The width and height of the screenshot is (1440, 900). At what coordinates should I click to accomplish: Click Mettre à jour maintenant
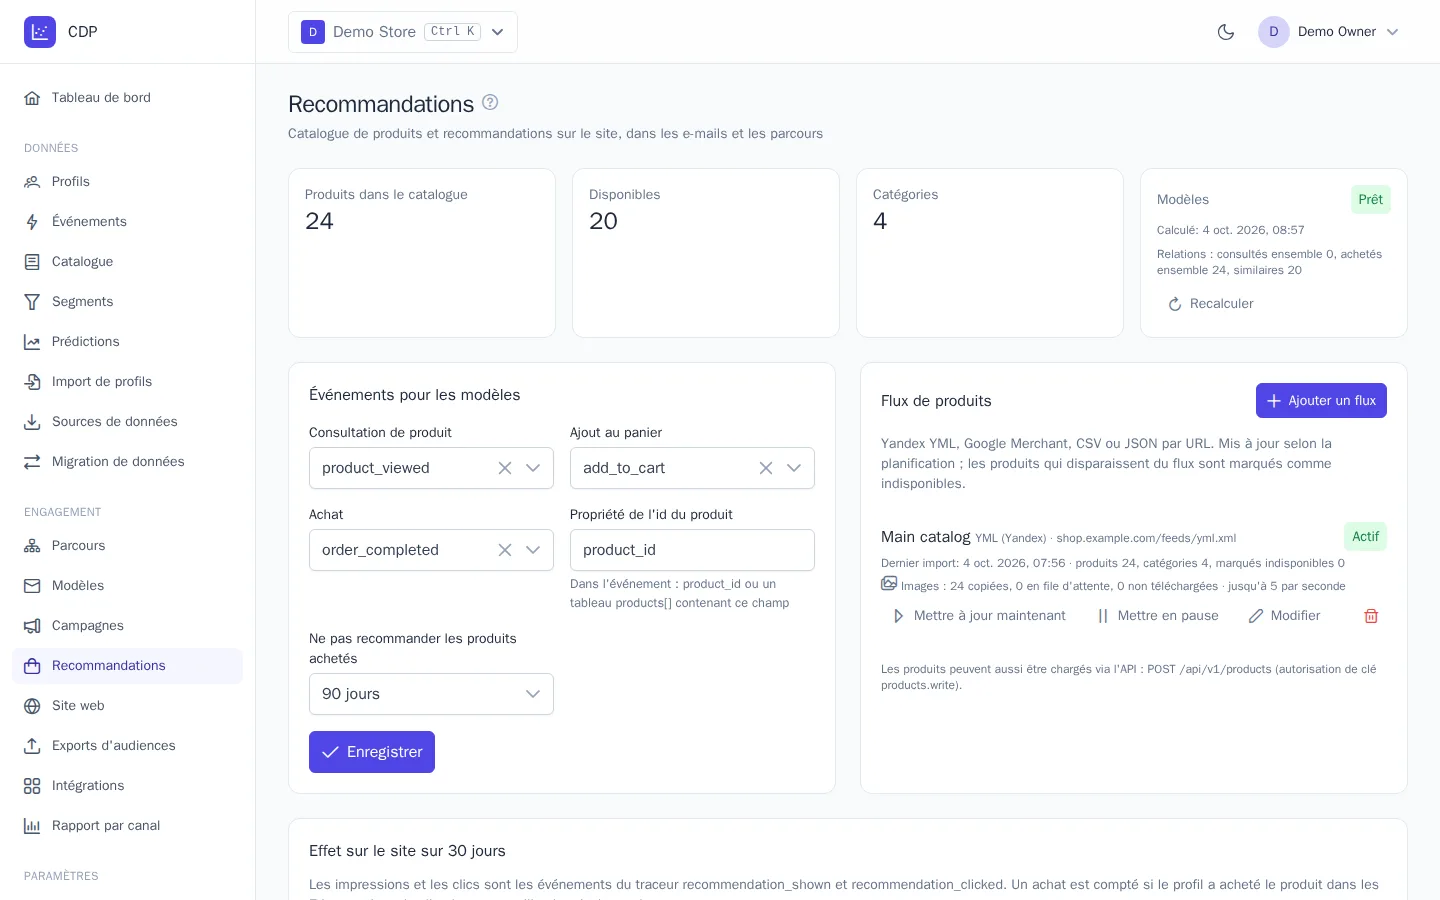pos(978,616)
